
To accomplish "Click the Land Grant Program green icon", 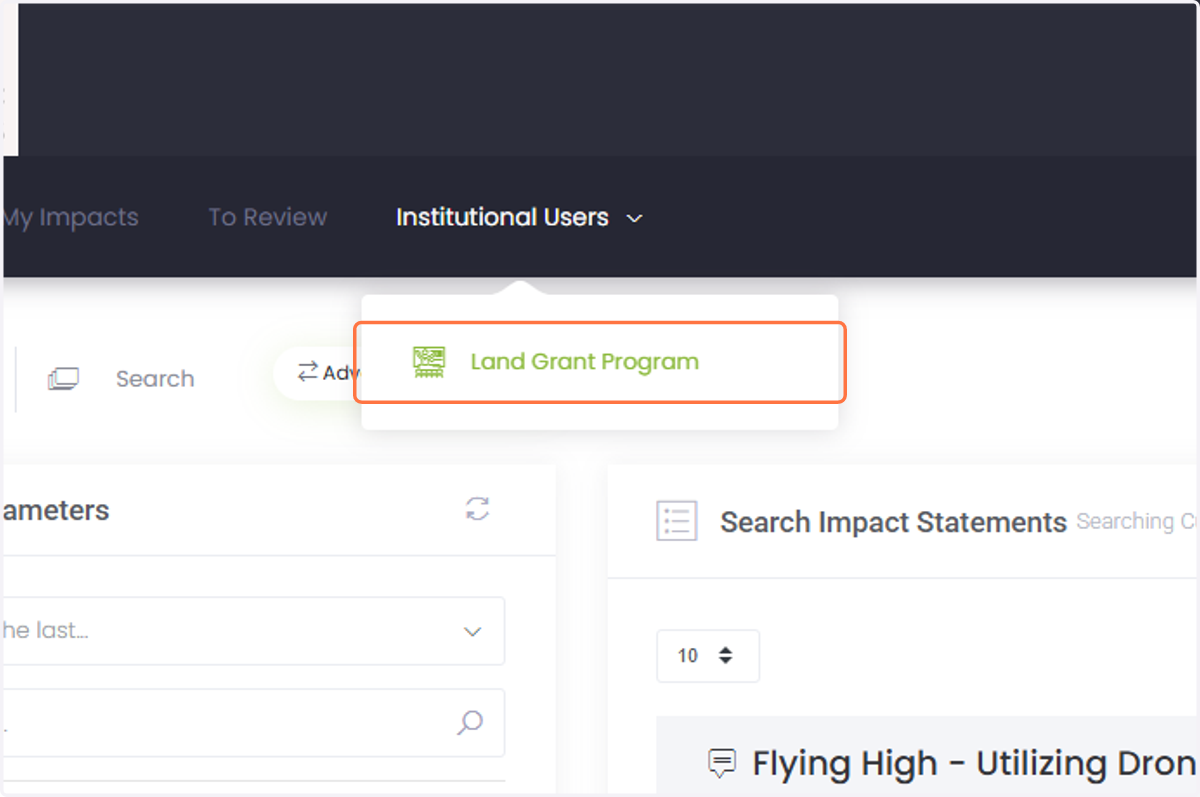I will pyautogui.click(x=429, y=362).
